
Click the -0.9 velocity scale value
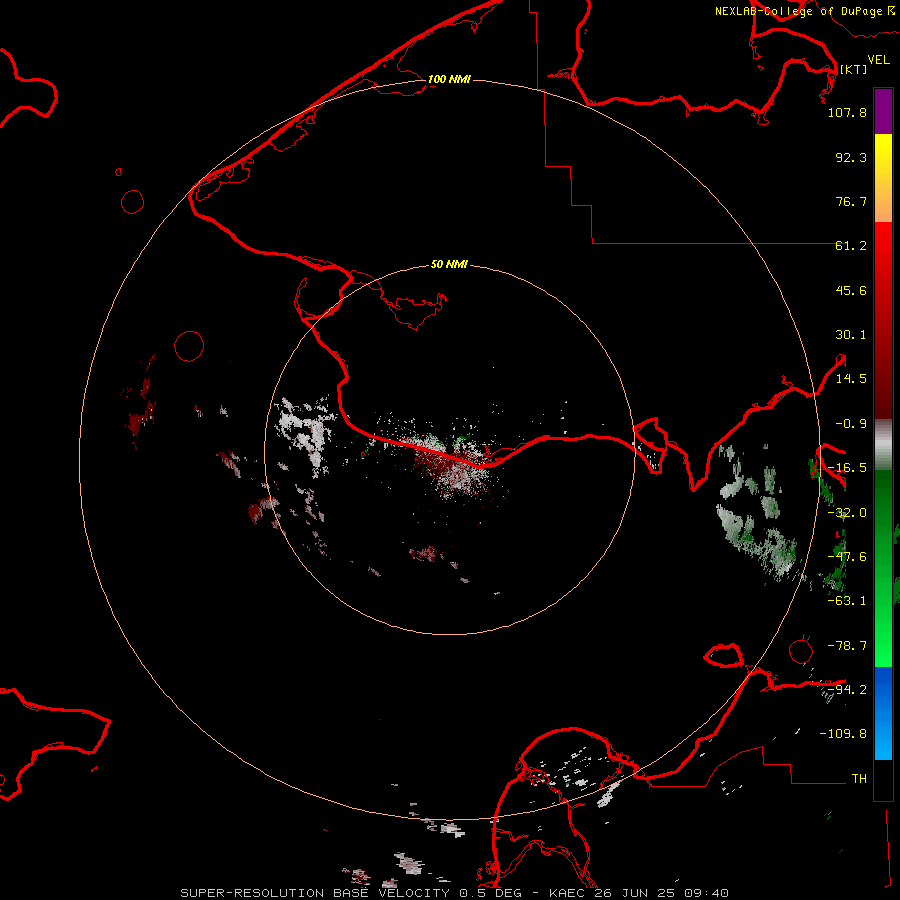coord(851,424)
